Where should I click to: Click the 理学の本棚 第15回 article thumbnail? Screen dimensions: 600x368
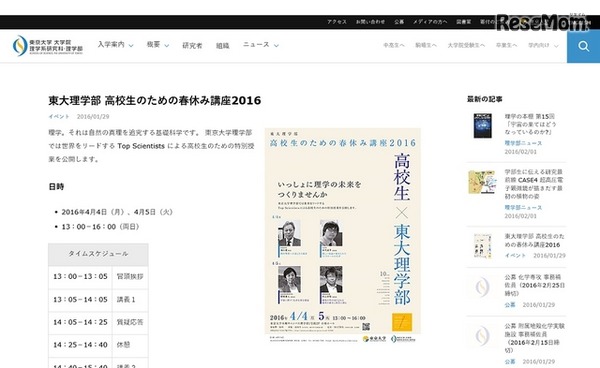[483, 125]
